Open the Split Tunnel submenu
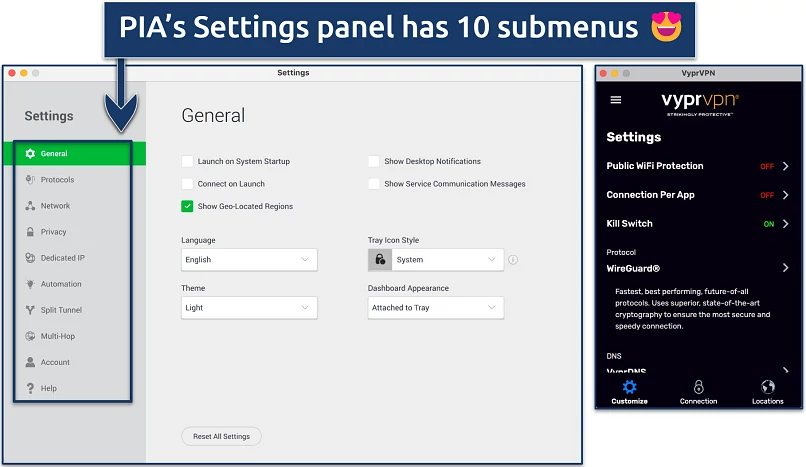 click(73, 310)
